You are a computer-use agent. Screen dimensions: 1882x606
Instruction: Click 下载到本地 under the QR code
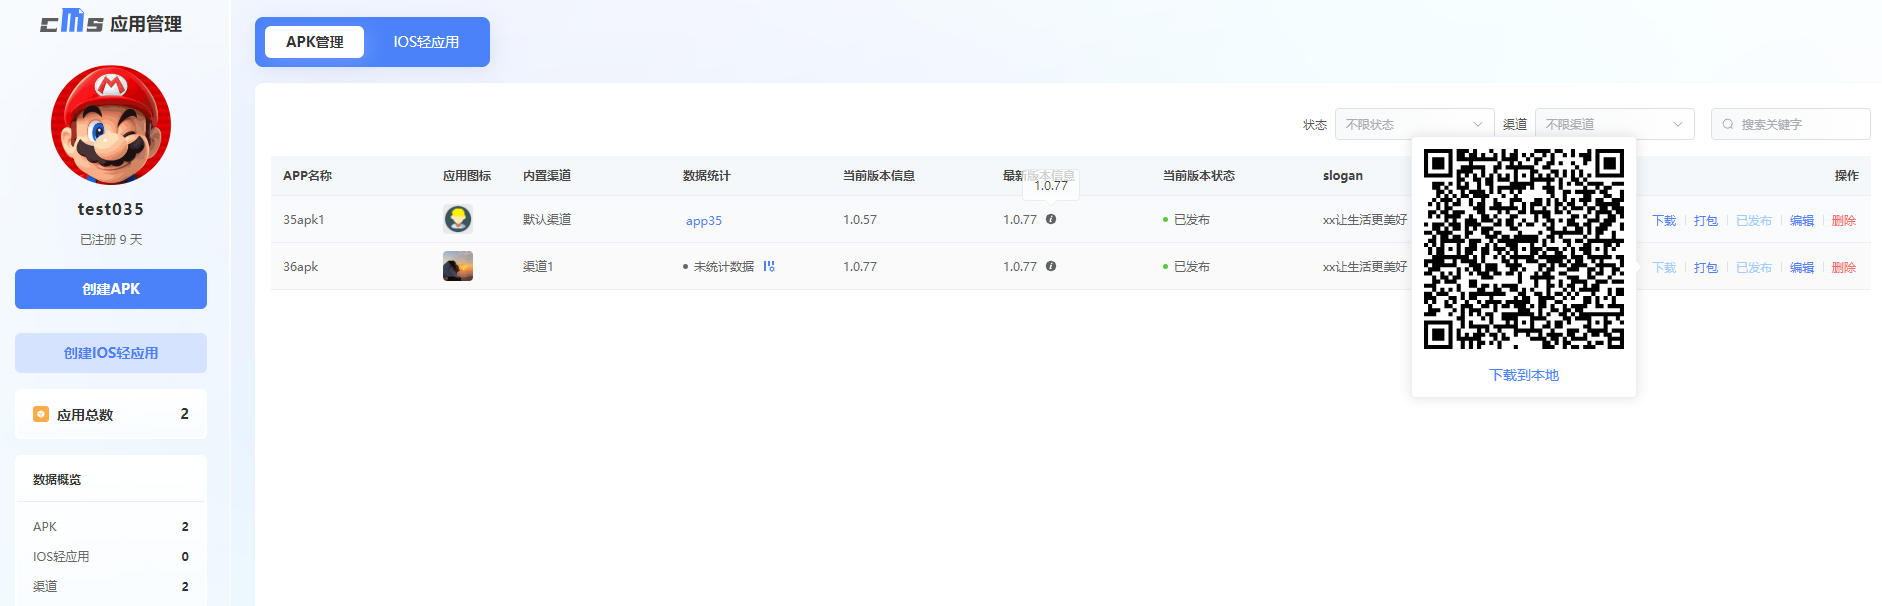1524,375
